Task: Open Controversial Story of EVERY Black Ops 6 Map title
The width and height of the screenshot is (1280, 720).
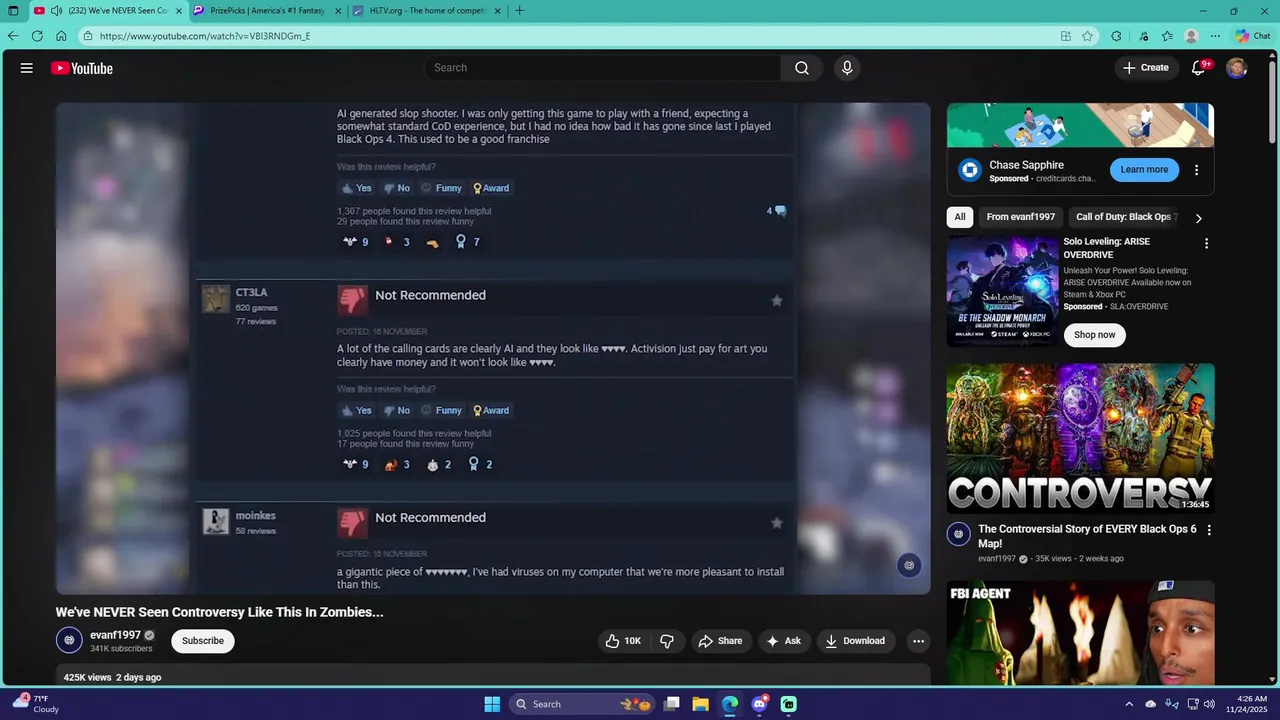Action: point(1087,536)
